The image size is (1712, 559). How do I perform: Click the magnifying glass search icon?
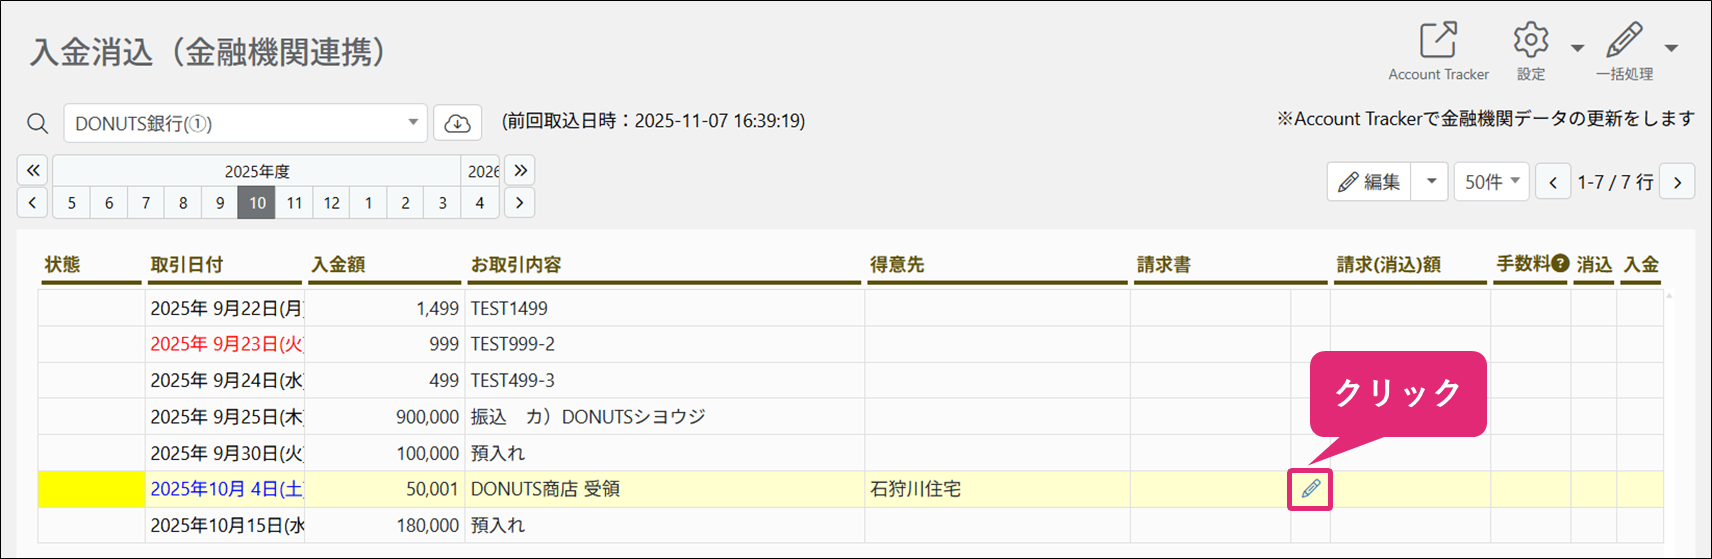coord(37,123)
